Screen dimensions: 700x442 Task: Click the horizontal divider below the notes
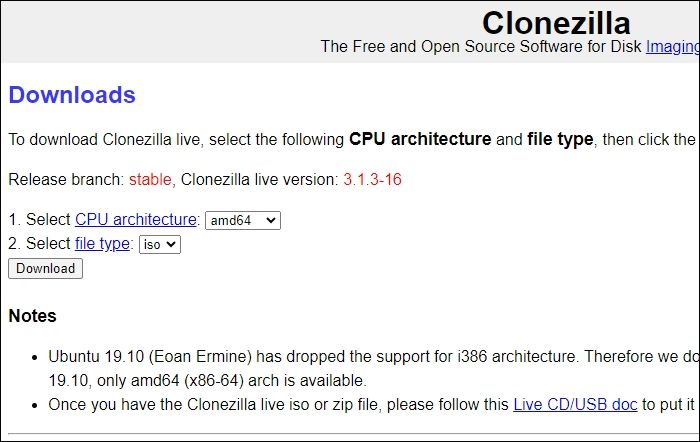[350, 434]
